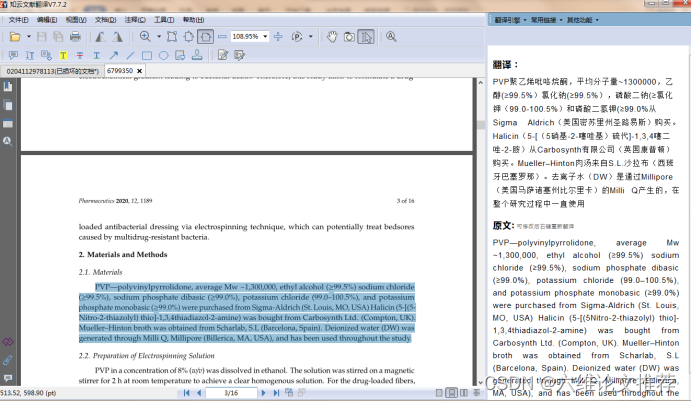Go to the last page
Viewport: 691px width, 402px height.
(x=276, y=393)
